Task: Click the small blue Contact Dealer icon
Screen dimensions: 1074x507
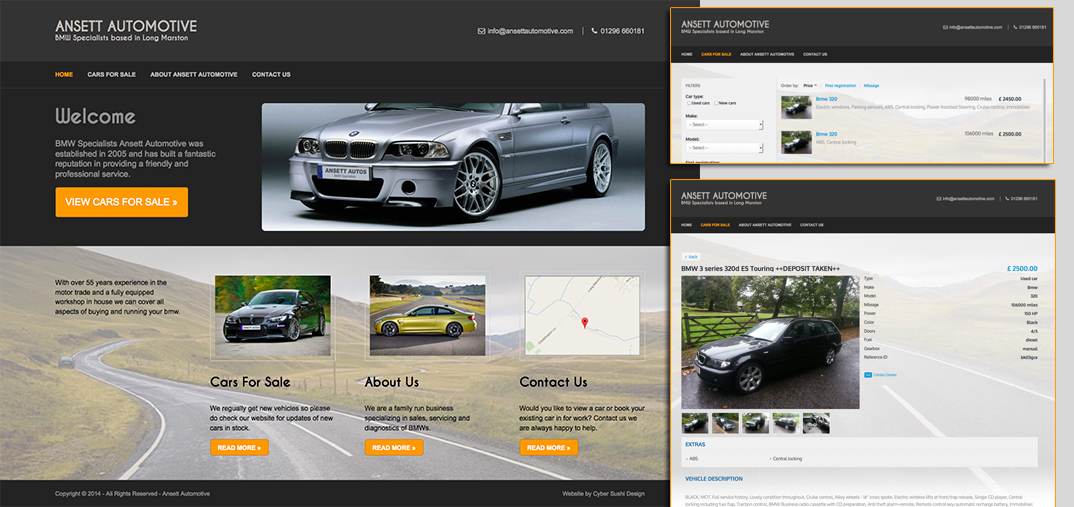Action: 867,374
